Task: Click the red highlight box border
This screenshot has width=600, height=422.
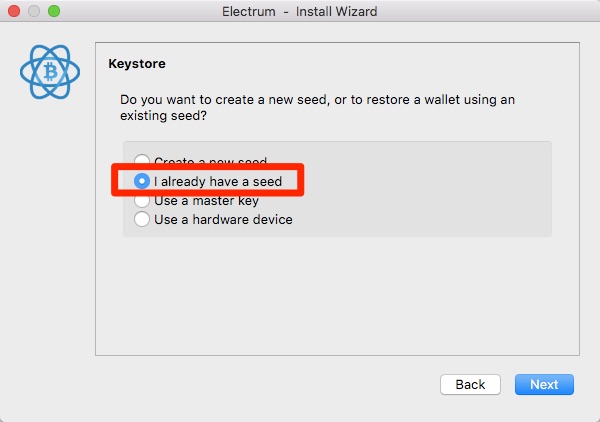Action: click(208, 166)
